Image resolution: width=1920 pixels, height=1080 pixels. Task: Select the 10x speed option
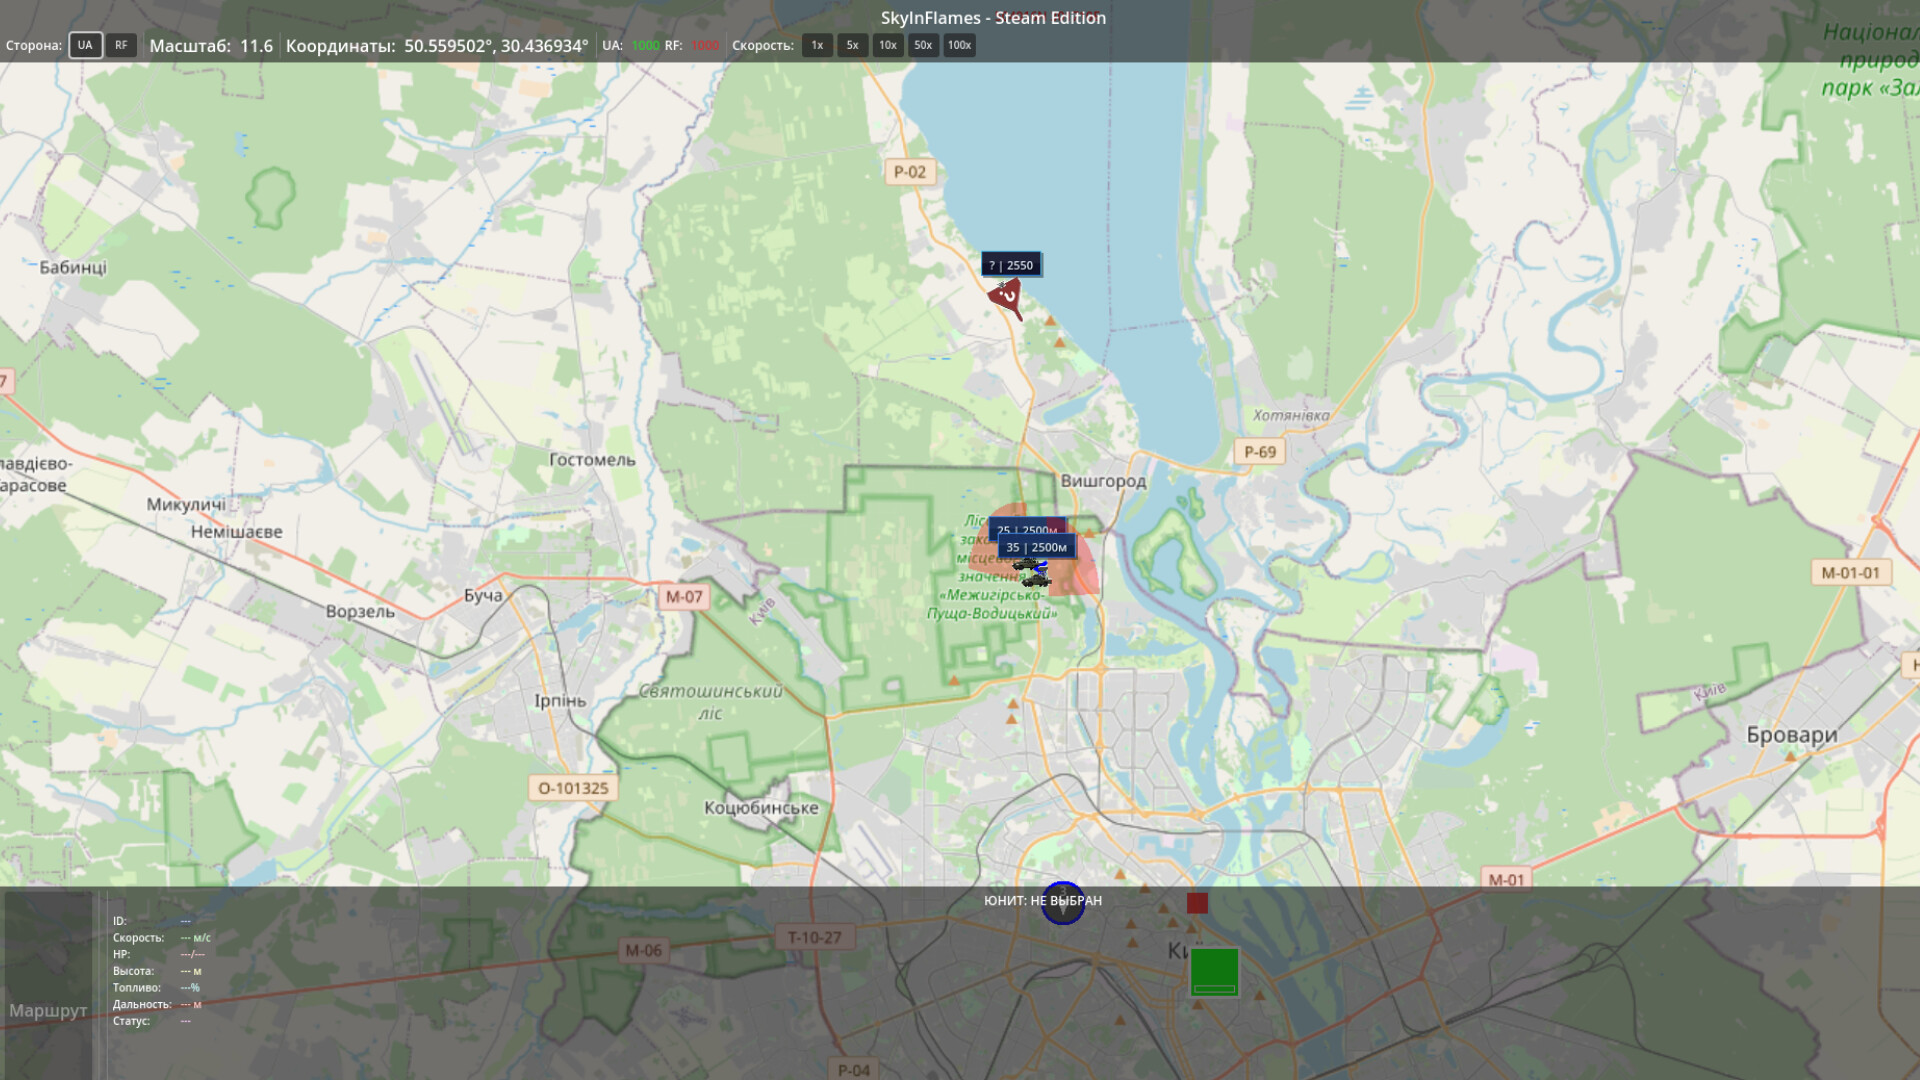[x=886, y=45]
